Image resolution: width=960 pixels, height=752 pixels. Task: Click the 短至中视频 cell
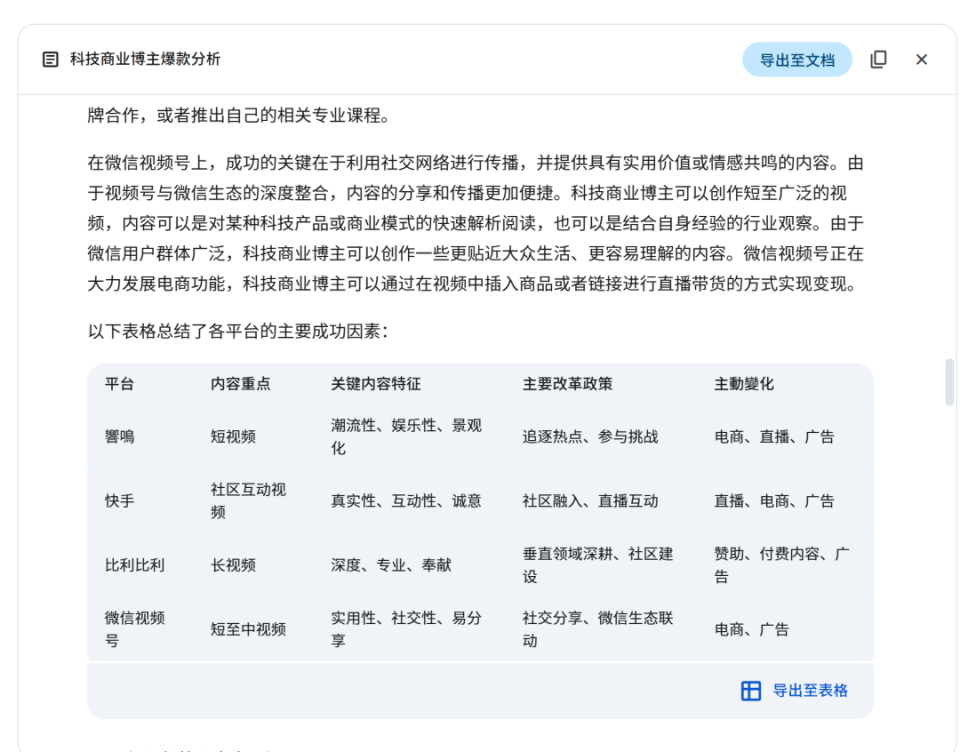point(248,630)
